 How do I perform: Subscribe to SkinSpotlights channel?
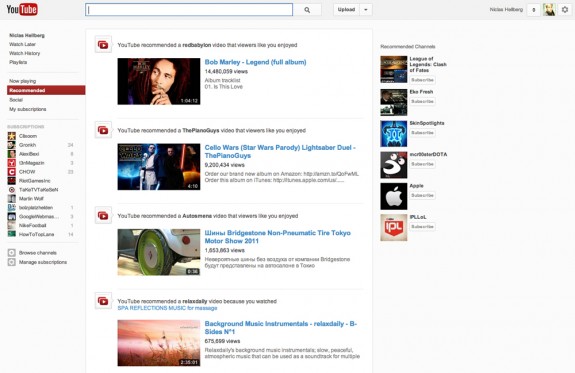(422, 133)
